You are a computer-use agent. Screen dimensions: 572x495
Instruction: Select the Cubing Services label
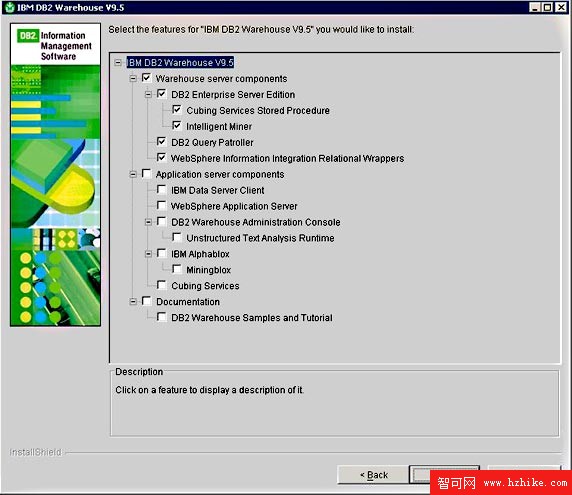point(205,286)
